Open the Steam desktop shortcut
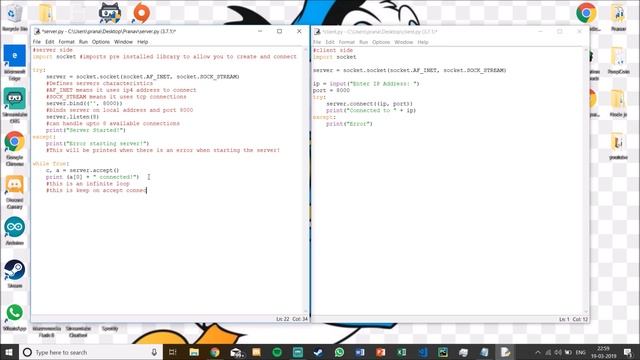The image size is (640, 360). pyautogui.click(x=15, y=273)
